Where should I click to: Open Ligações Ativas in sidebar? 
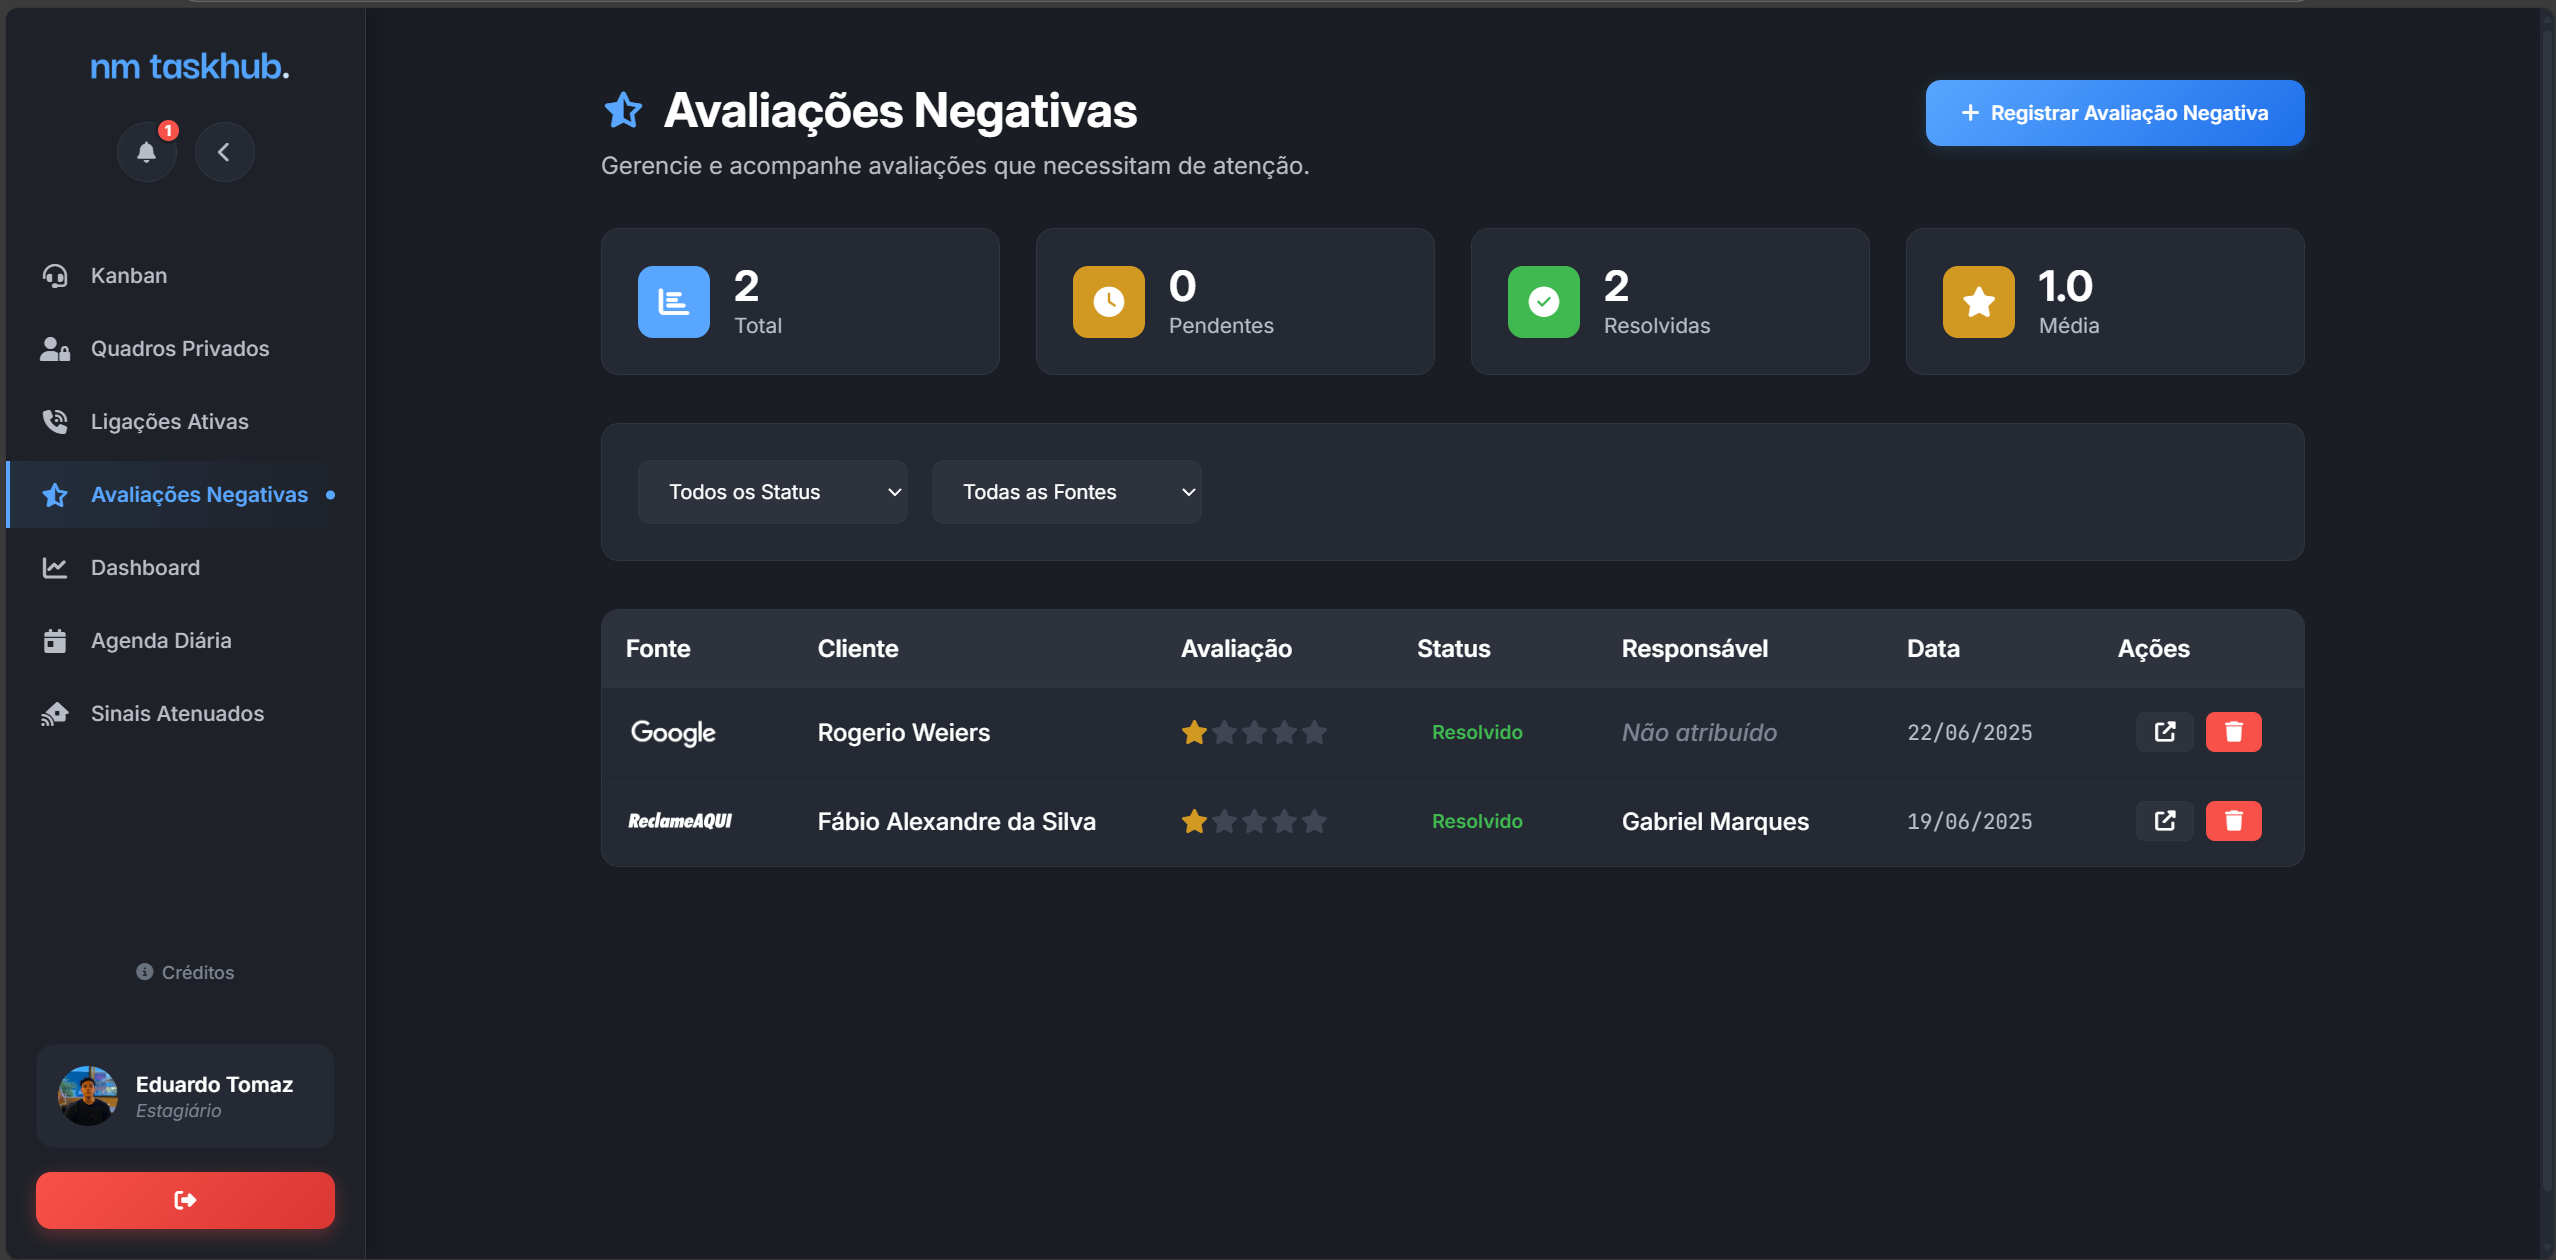click(169, 422)
